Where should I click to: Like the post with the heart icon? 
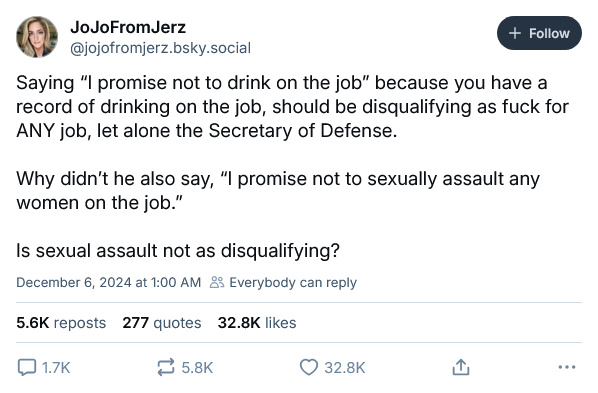click(x=309, y=367)
